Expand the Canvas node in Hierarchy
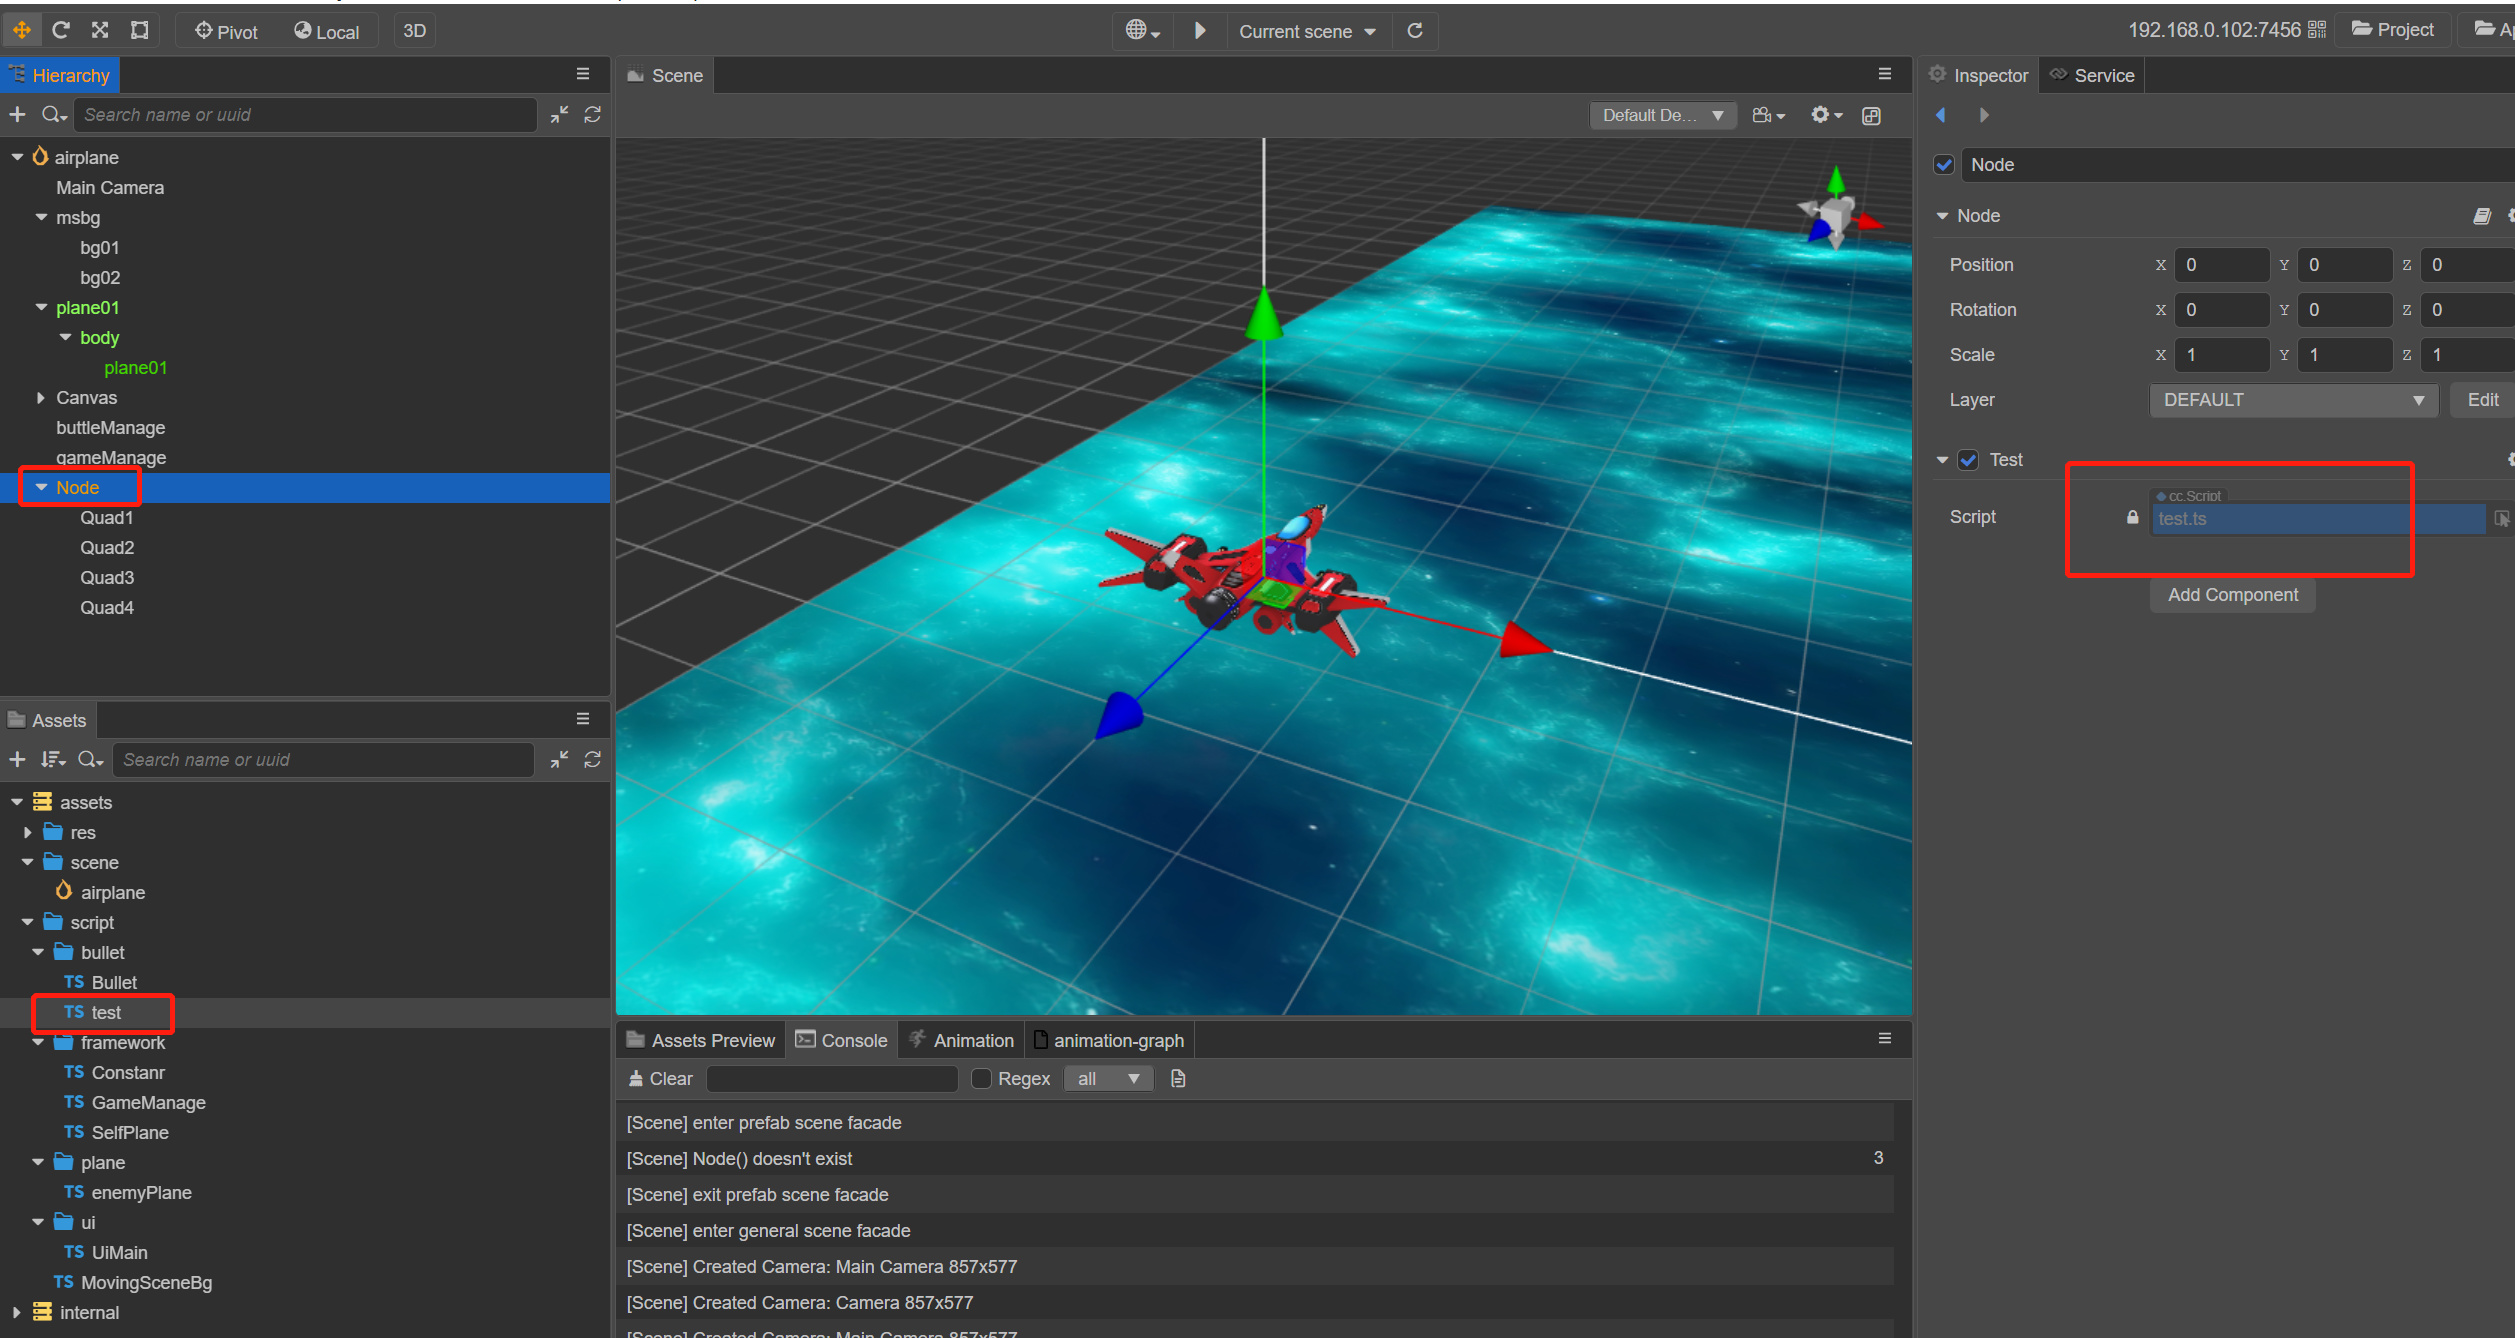Viewport: 2515px width, 1338px height. click(40, 398)
